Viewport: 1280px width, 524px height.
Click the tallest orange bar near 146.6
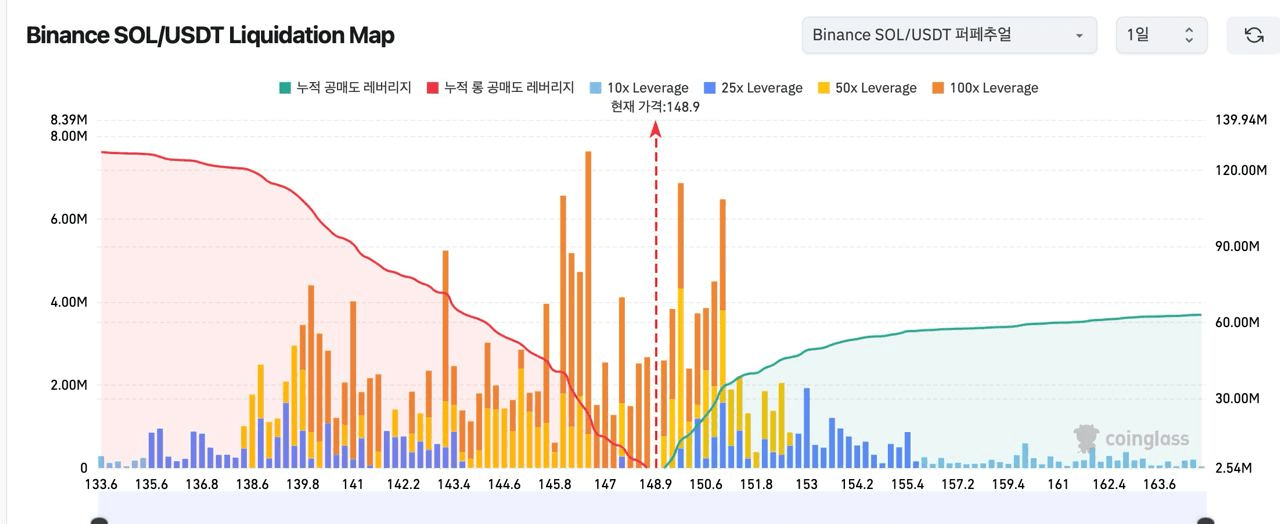coord(588,310)
